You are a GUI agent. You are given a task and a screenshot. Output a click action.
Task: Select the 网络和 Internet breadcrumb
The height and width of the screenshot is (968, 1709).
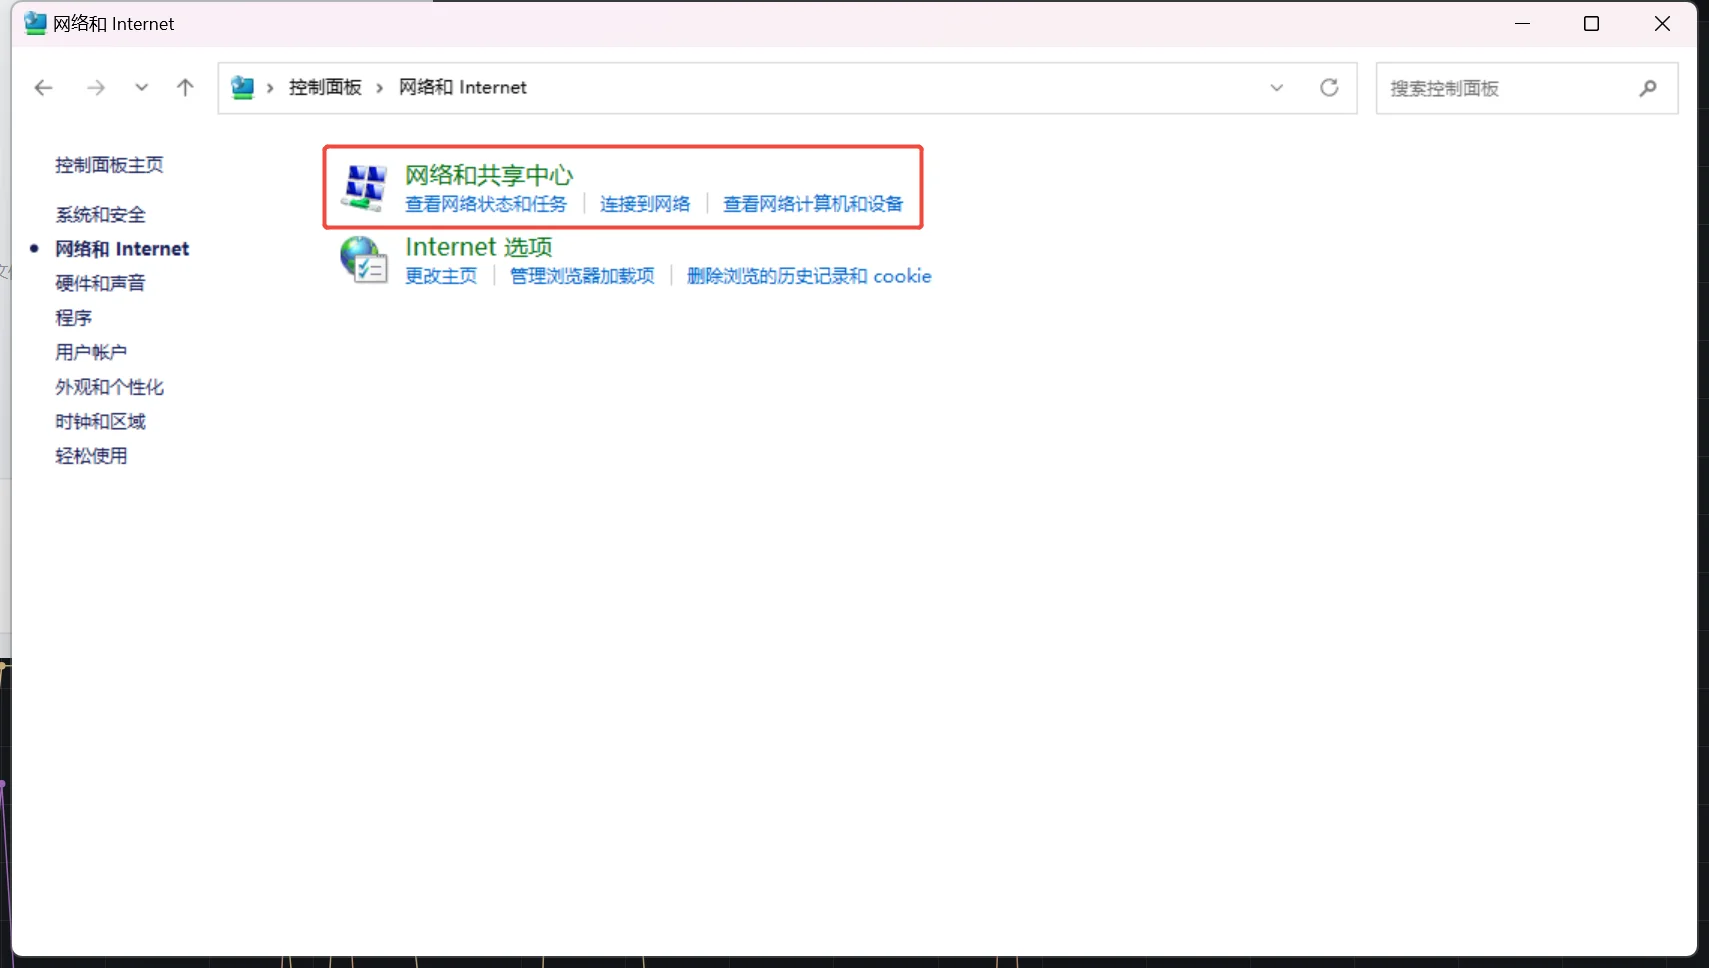(x=463, y=88)
